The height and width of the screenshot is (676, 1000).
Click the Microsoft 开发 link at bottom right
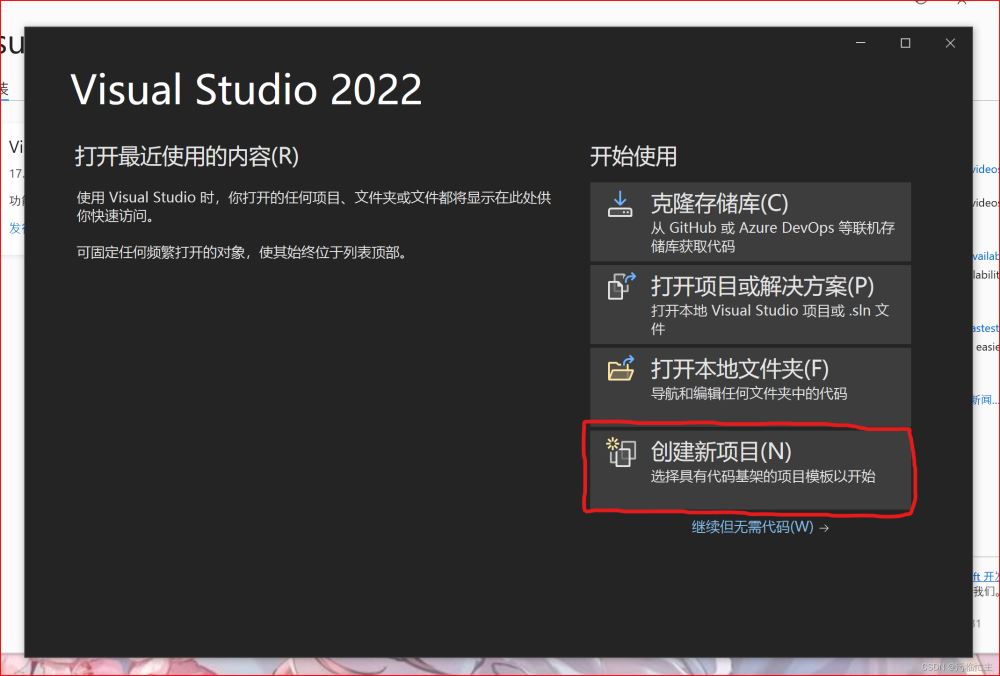[986, 577]
